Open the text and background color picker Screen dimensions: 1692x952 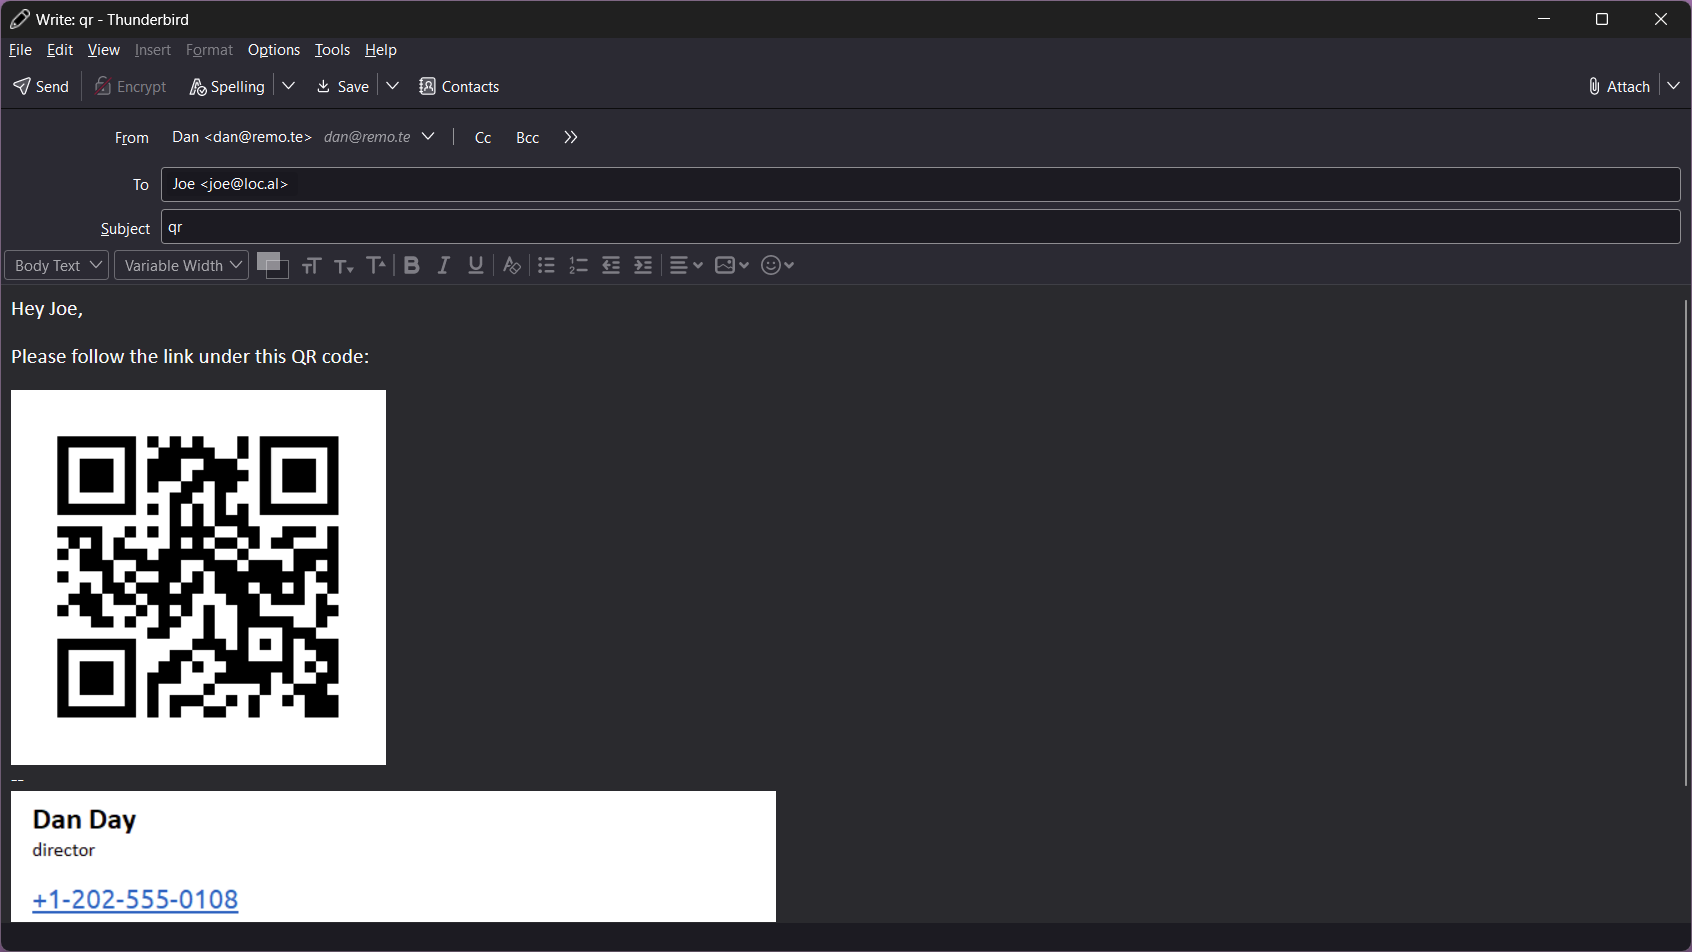(x=272, y=265)
